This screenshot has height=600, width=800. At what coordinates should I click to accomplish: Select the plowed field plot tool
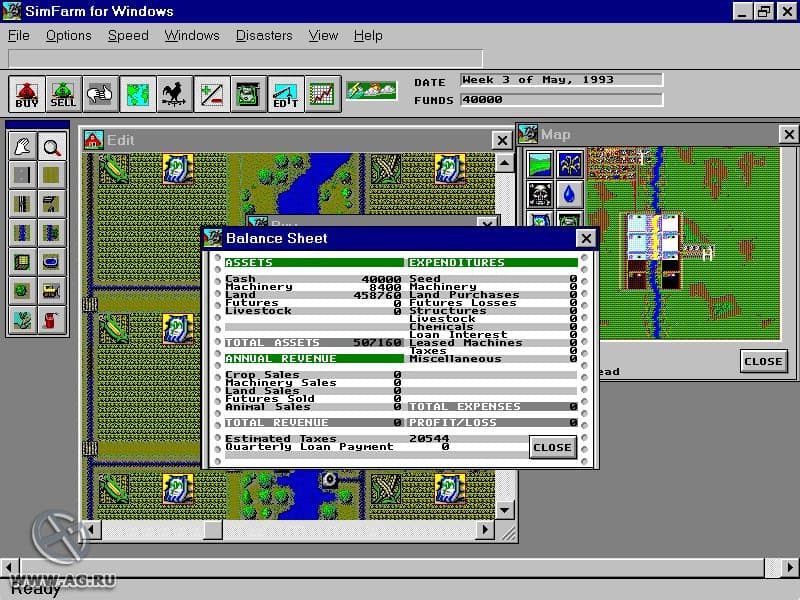pyautogui.click(x=22, y=262)
